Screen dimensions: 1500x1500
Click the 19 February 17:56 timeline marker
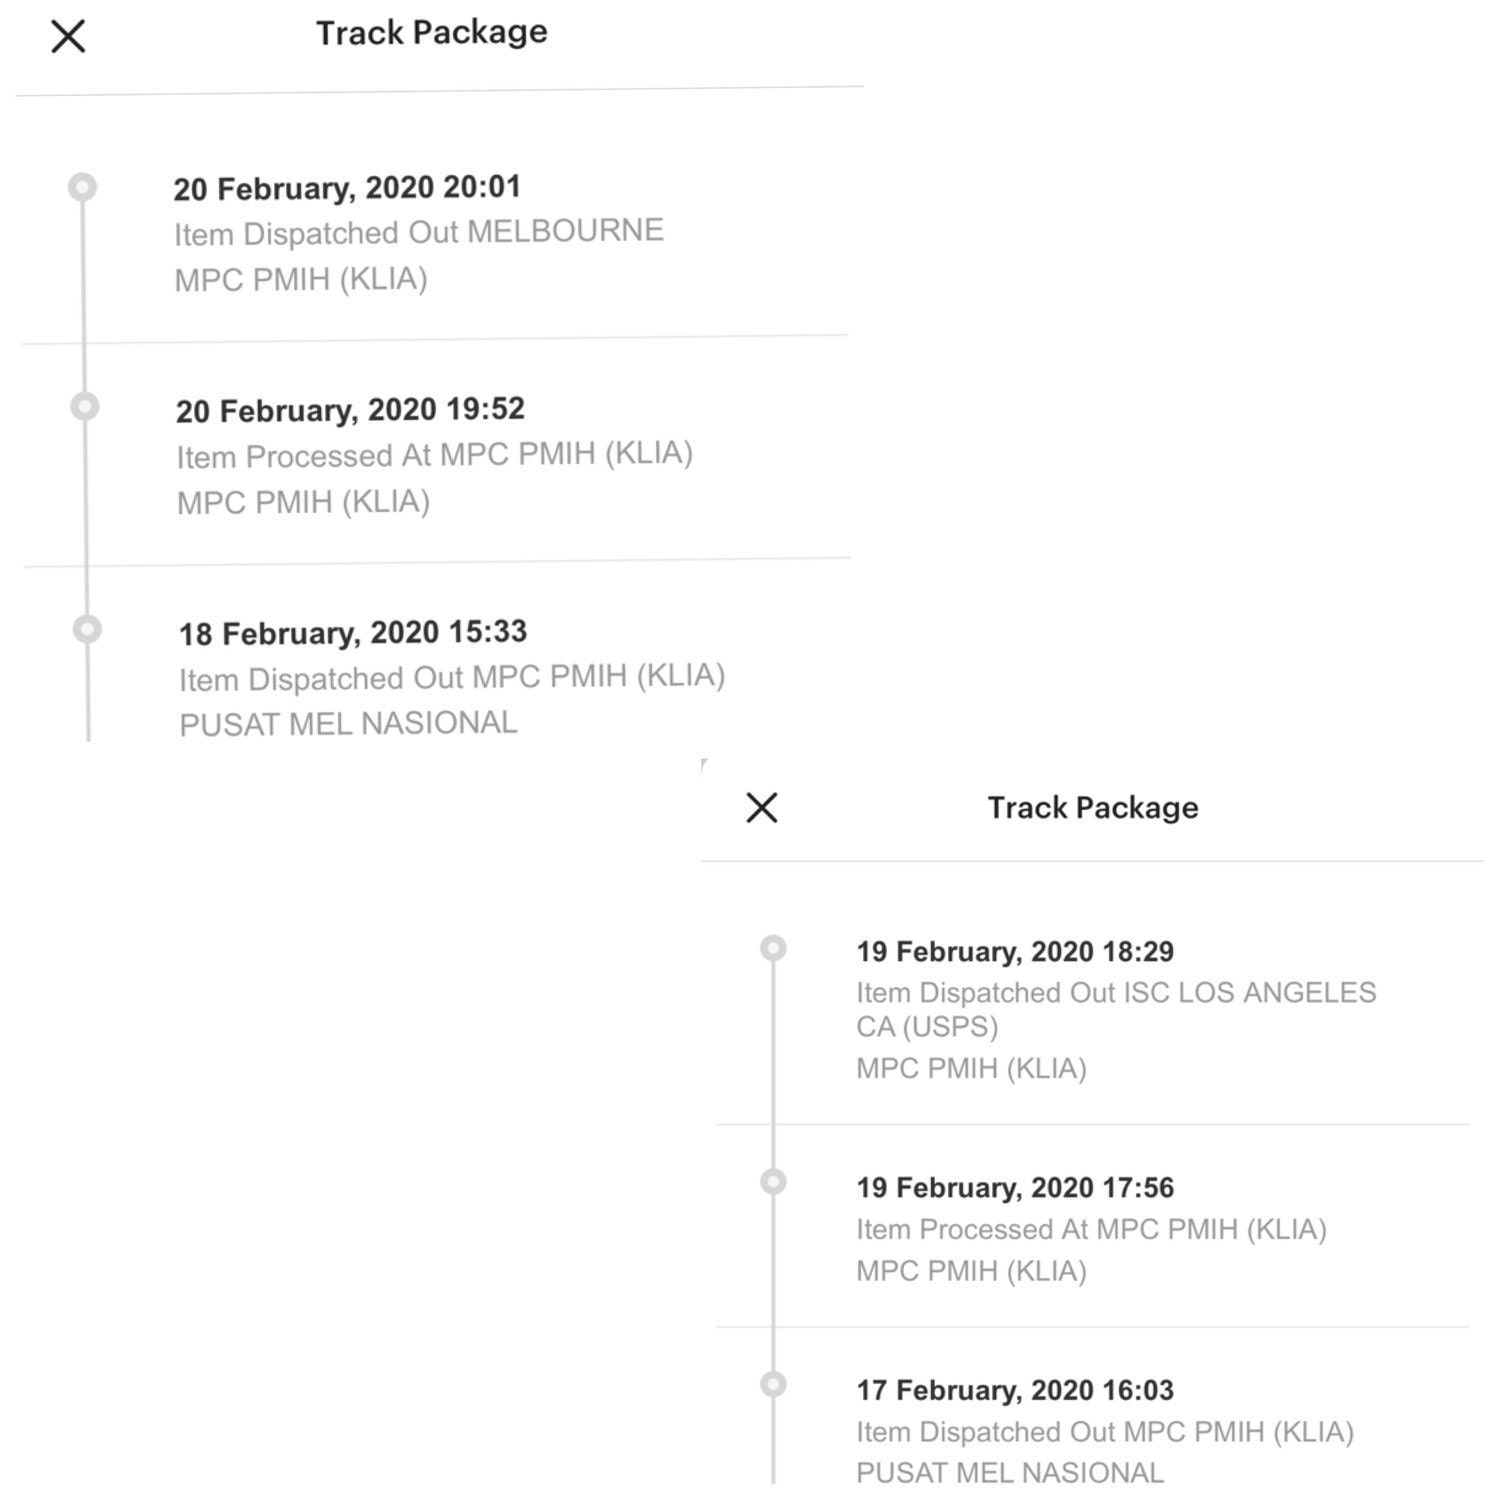[x=773, y=1182]
